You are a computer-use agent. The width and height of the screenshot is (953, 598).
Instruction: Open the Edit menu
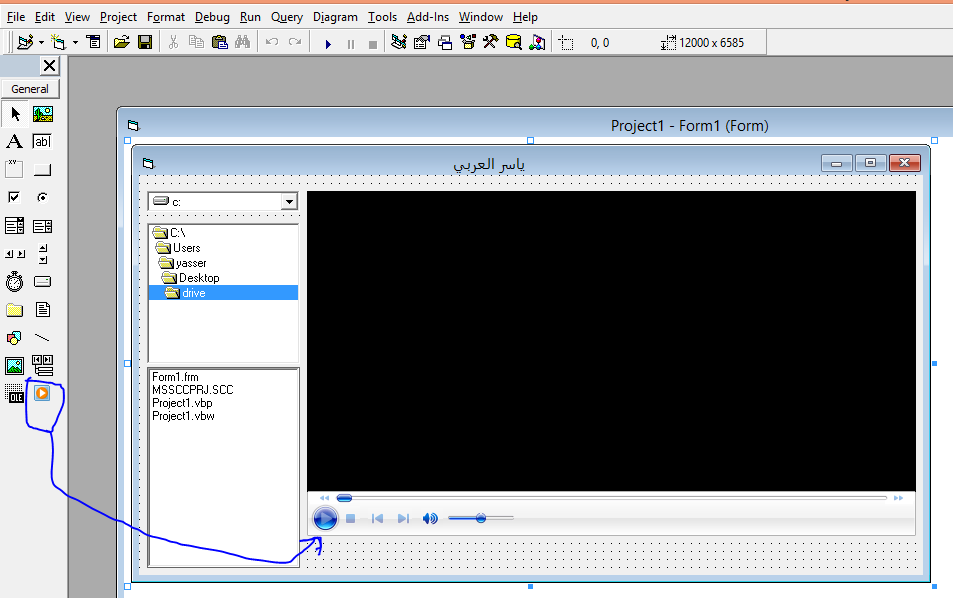pyautogui.click(x=45, y=17)
